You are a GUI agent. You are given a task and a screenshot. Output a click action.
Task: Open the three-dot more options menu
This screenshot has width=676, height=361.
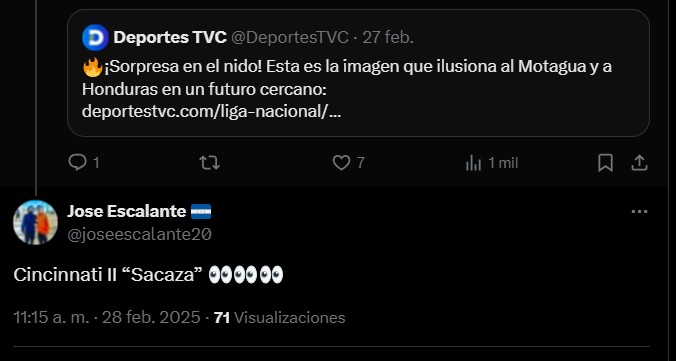click(639, 212)
